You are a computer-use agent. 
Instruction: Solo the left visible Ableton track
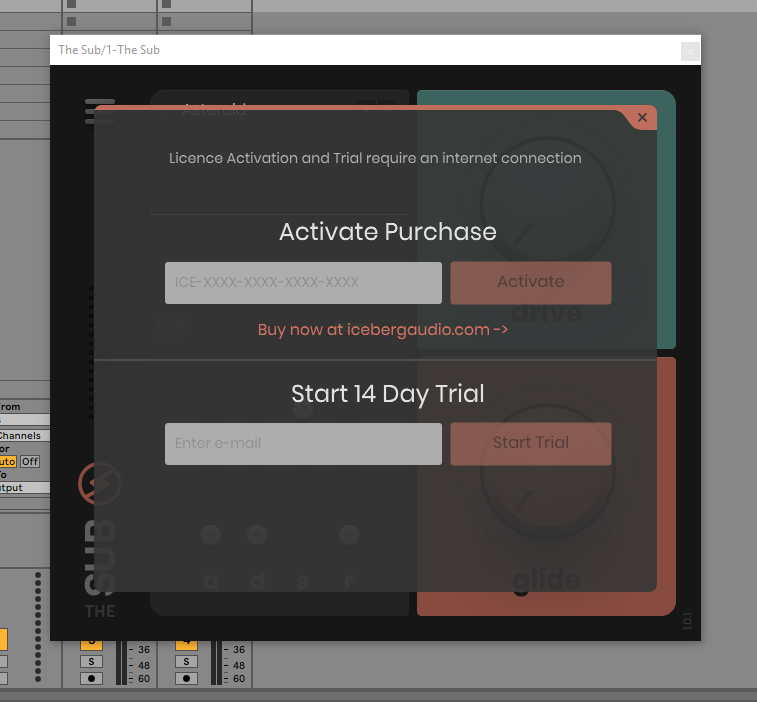coord(91,661)
